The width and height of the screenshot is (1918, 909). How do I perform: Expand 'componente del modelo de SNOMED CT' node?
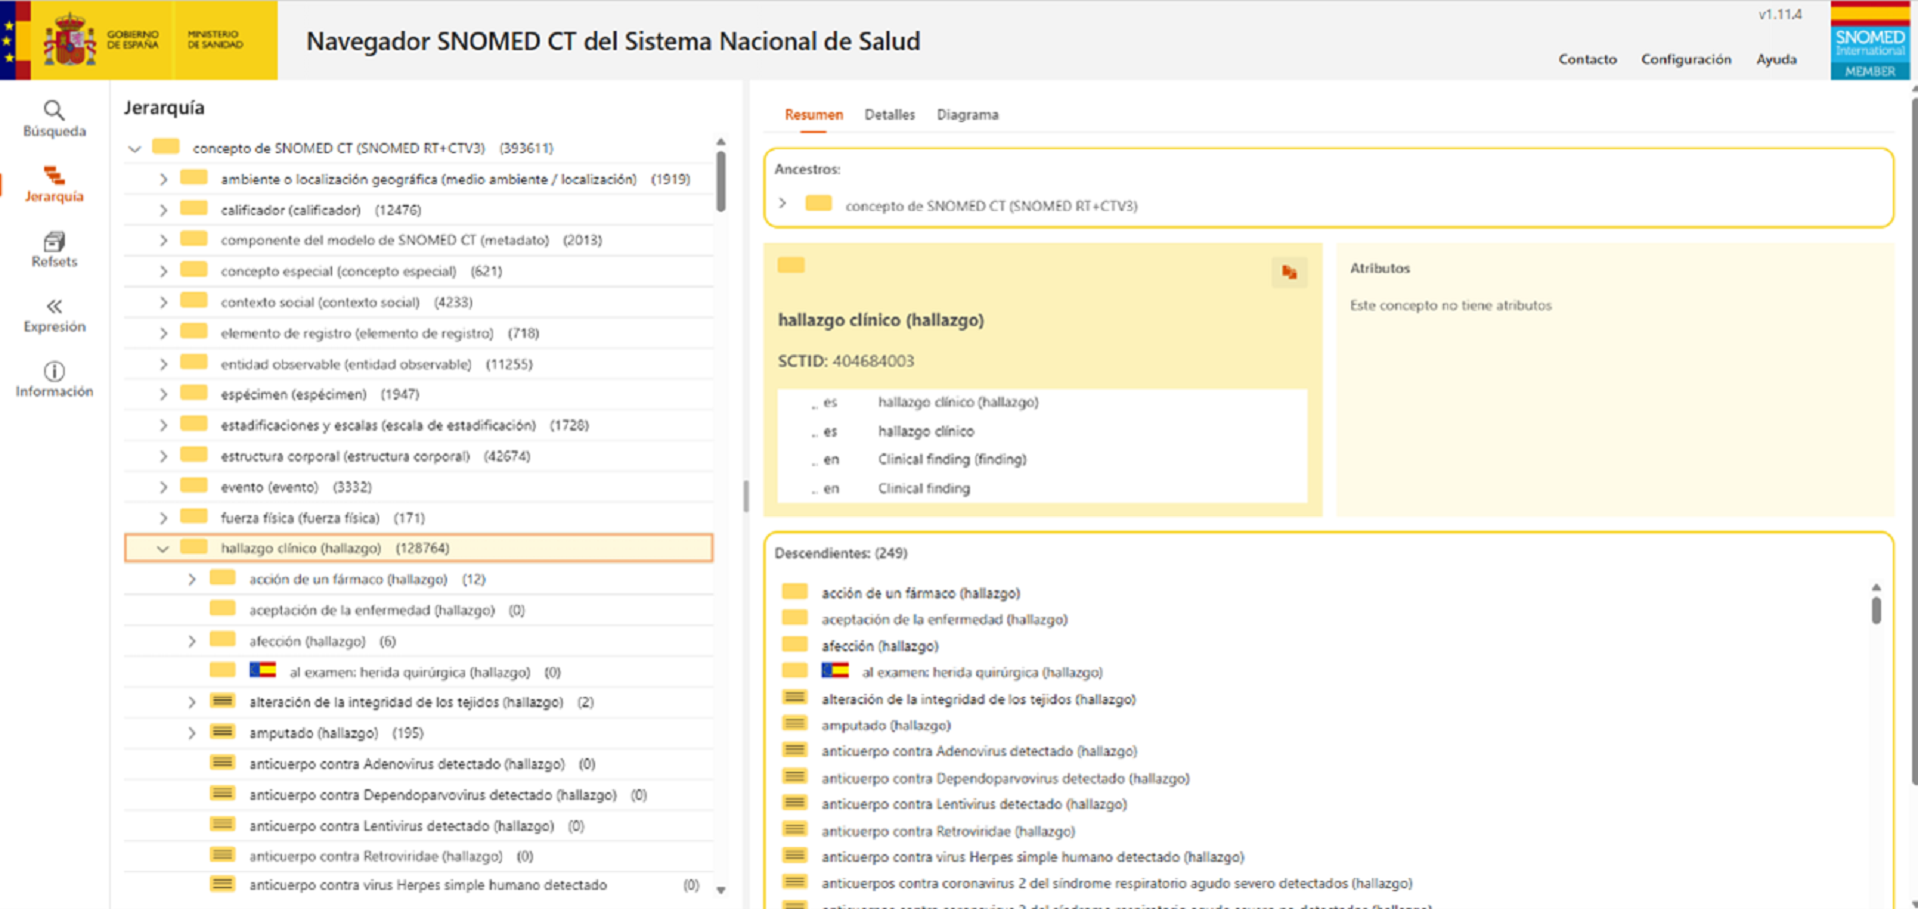click(163, 240)
